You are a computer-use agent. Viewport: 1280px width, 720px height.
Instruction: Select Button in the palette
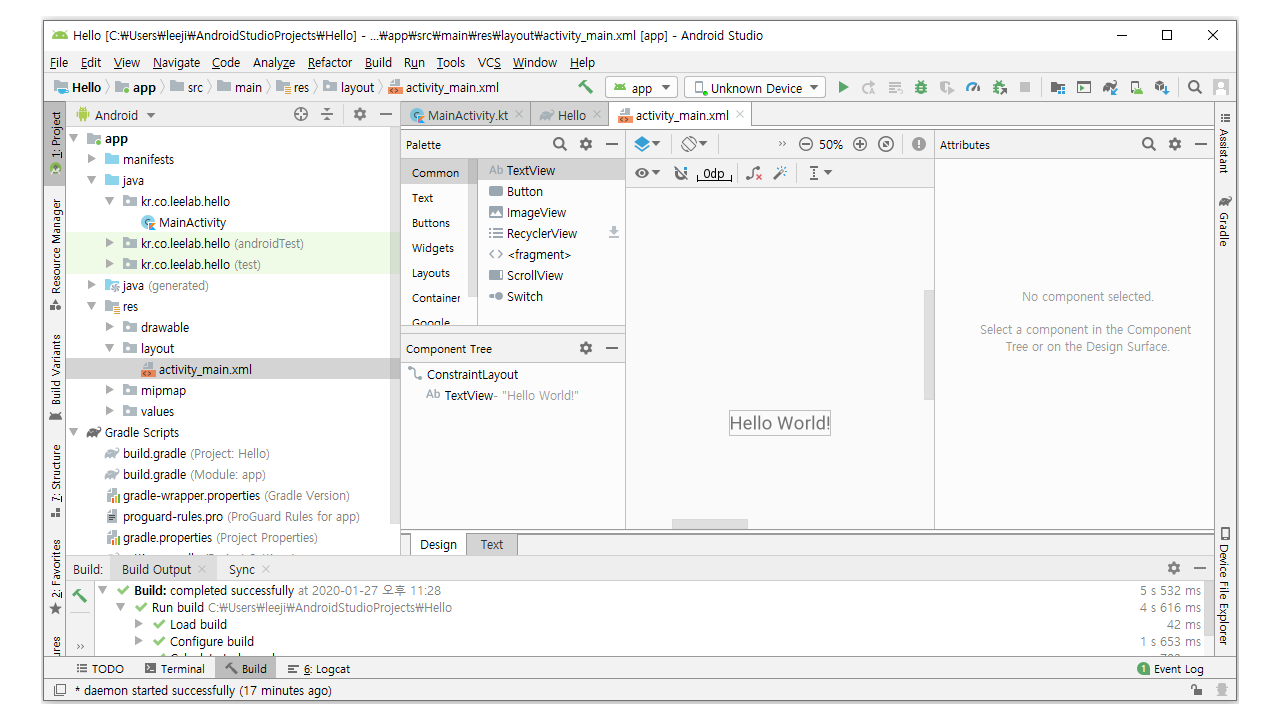(x=524, y=191)
